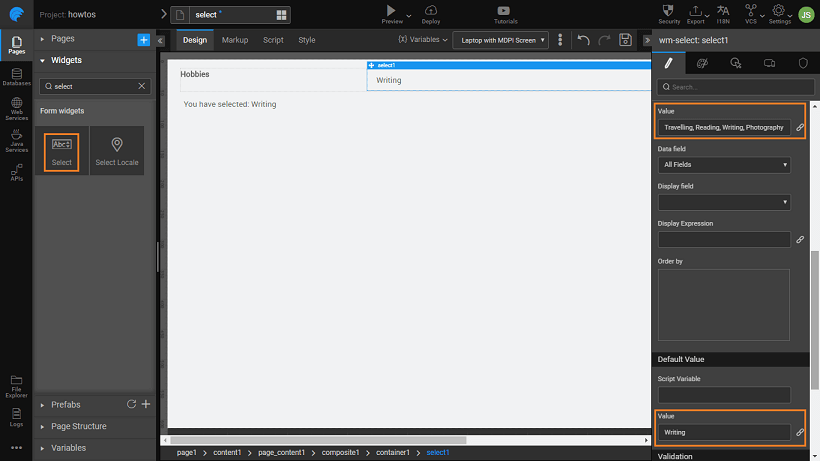Click the Preview play button
Image resolution: width=820 pixels, height=461 pixels.
pyautogui.click(x=390, y=11)
